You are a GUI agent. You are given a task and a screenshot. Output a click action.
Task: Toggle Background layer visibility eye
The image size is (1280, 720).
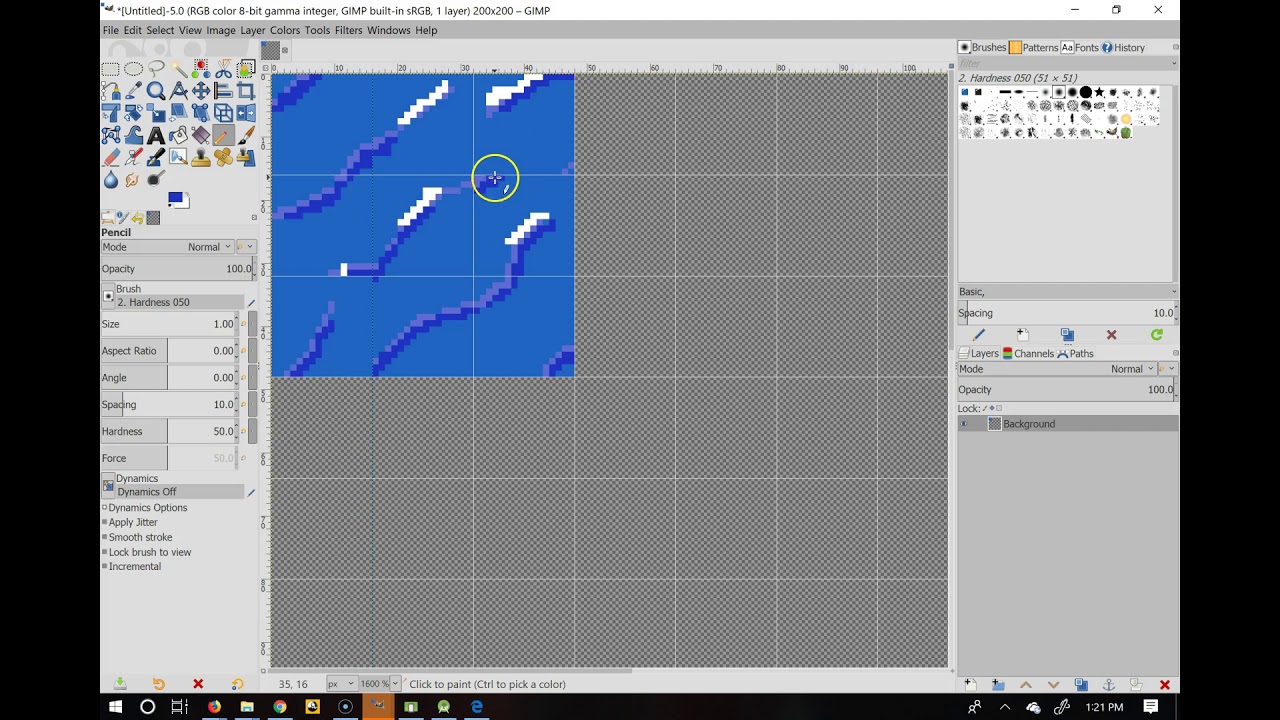964,424
